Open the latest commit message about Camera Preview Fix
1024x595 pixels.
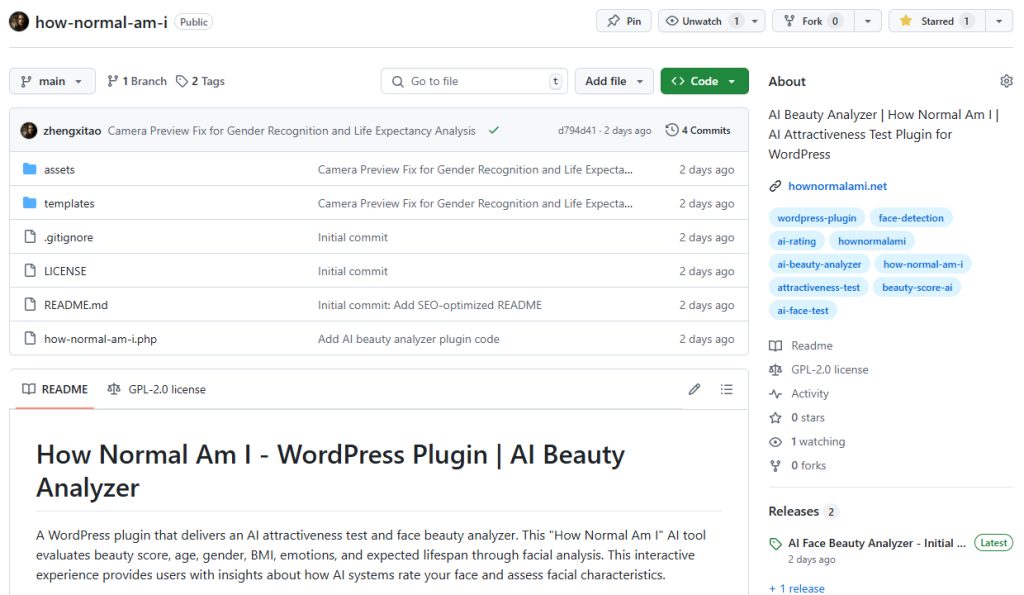point(291,131)
